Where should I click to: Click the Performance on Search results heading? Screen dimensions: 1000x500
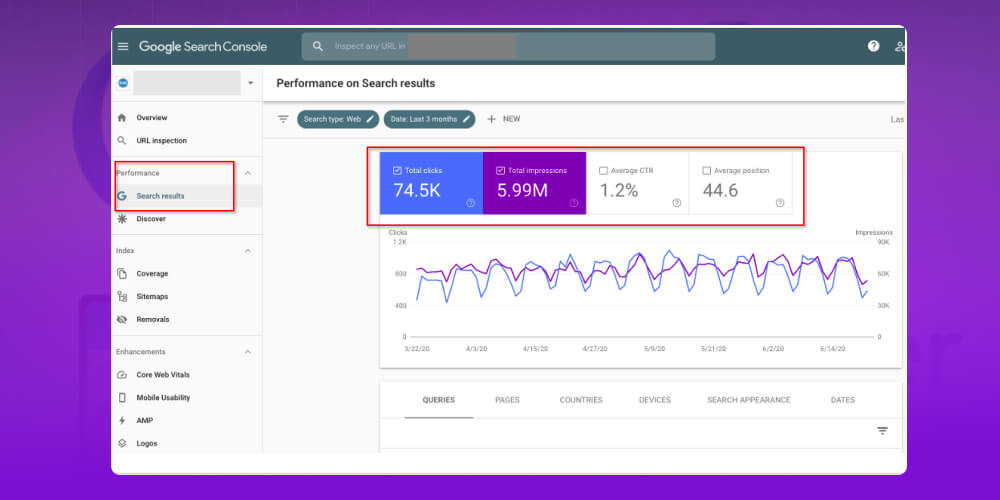pos(356,84)
